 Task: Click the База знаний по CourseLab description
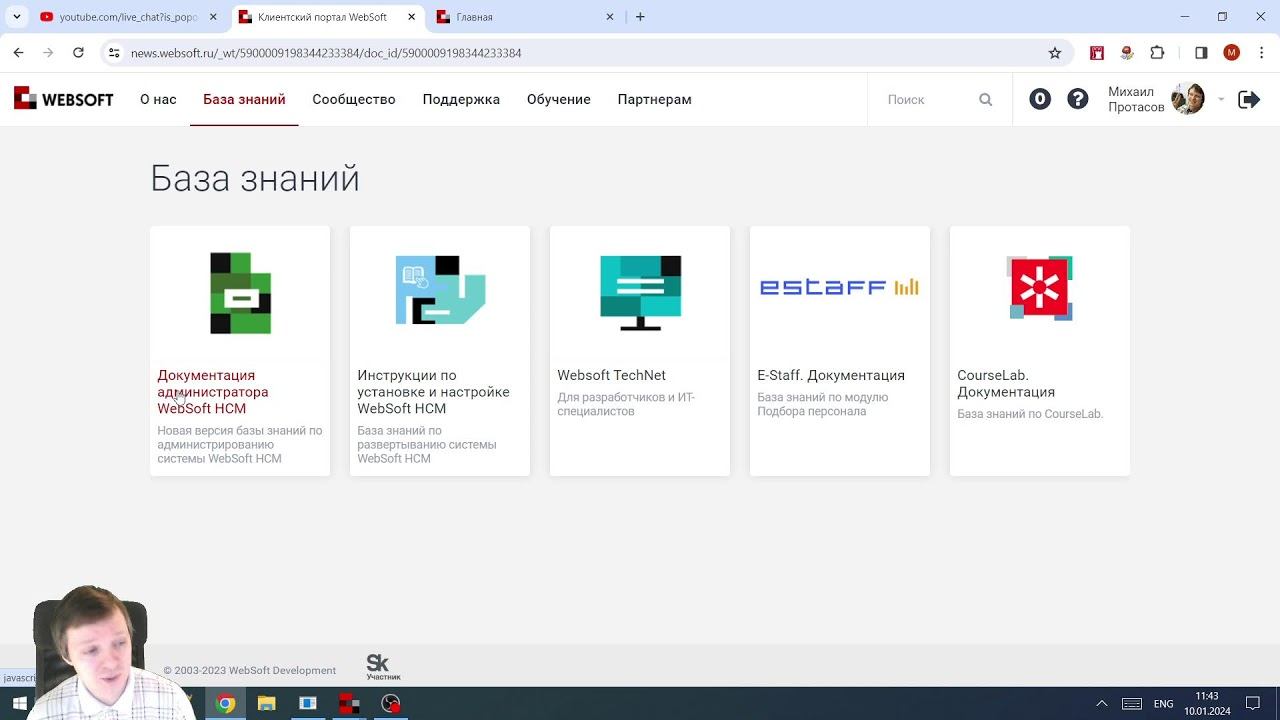click(1030, 414)
